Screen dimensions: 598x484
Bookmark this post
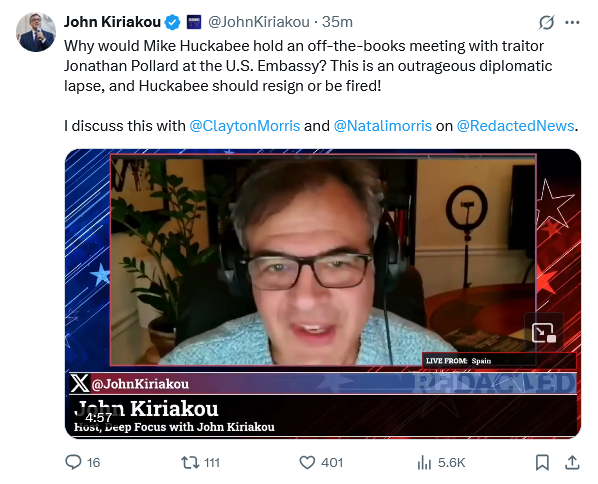[x=542, y=462]
